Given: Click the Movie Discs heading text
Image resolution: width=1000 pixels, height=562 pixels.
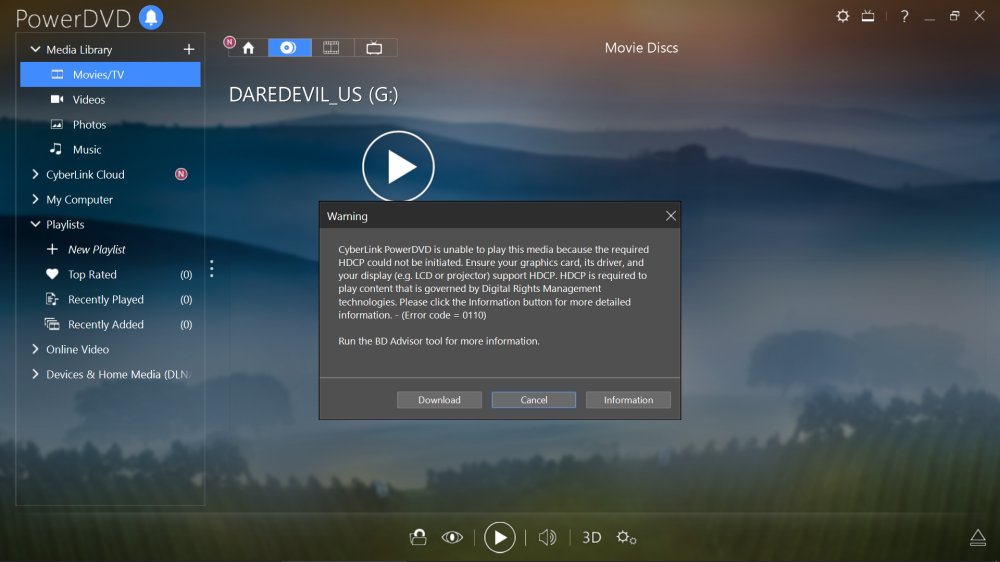Looking at the screenshot, I should [641, 48].
